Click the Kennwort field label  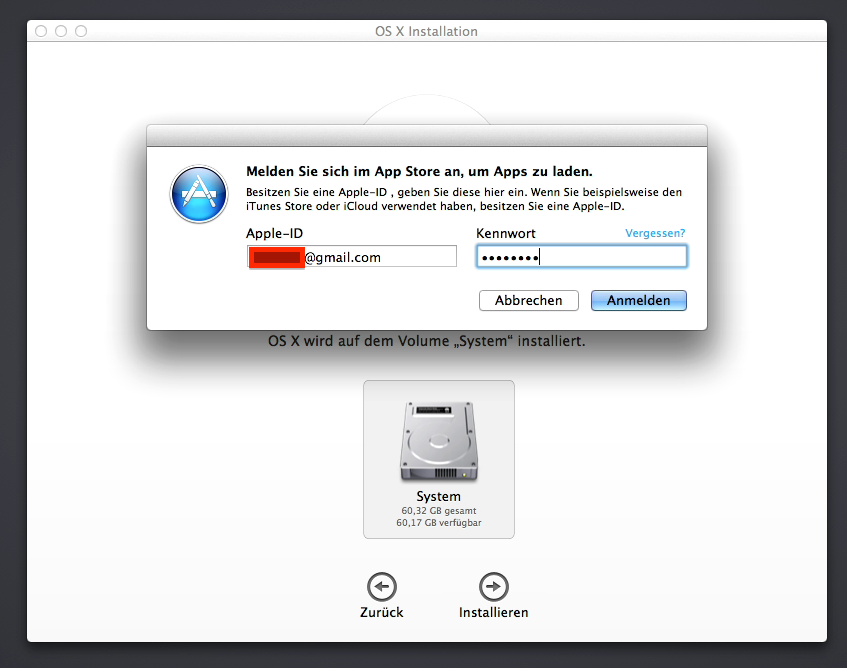[506, 233]
